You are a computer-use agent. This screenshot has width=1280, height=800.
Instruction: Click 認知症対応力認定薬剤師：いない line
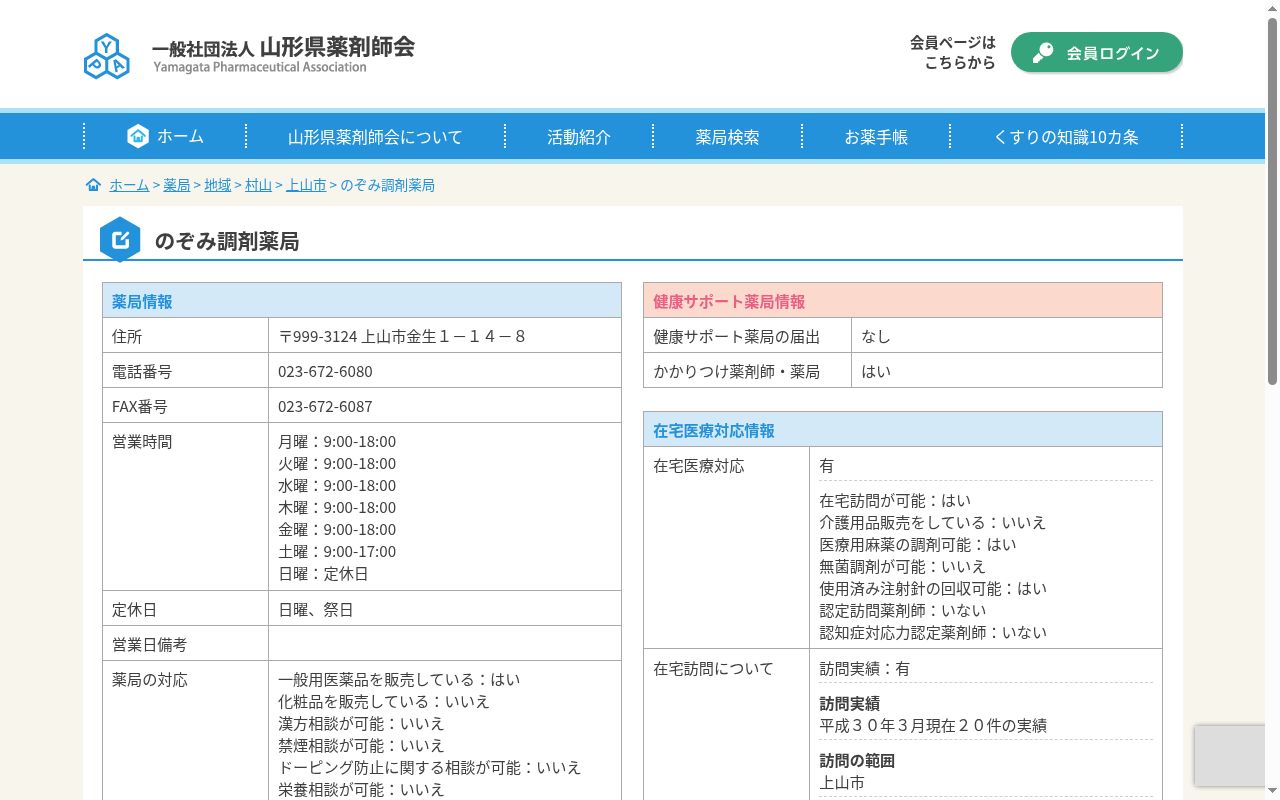tap(933, 632)
